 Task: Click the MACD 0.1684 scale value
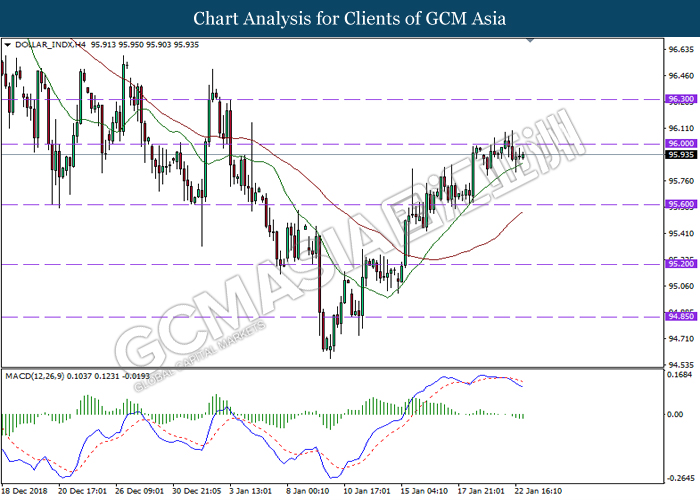click(680, 375)
